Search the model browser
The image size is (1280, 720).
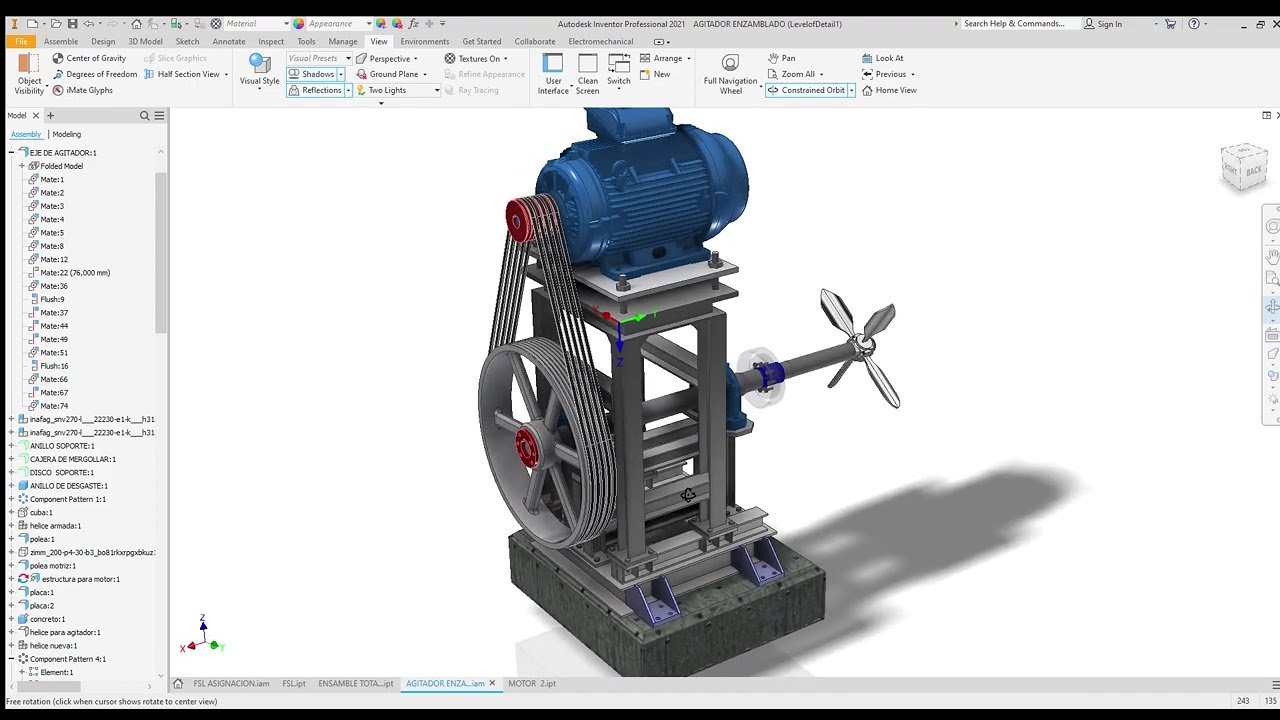point(144,116)
